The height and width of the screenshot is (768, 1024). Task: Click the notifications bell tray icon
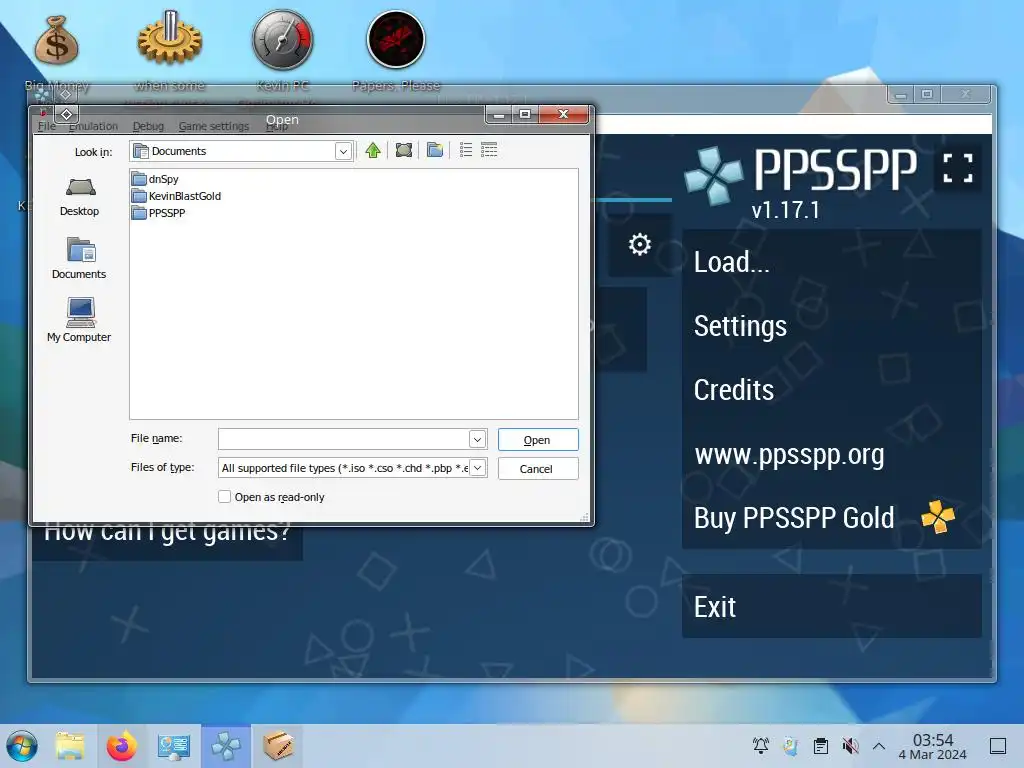point(761,746)
